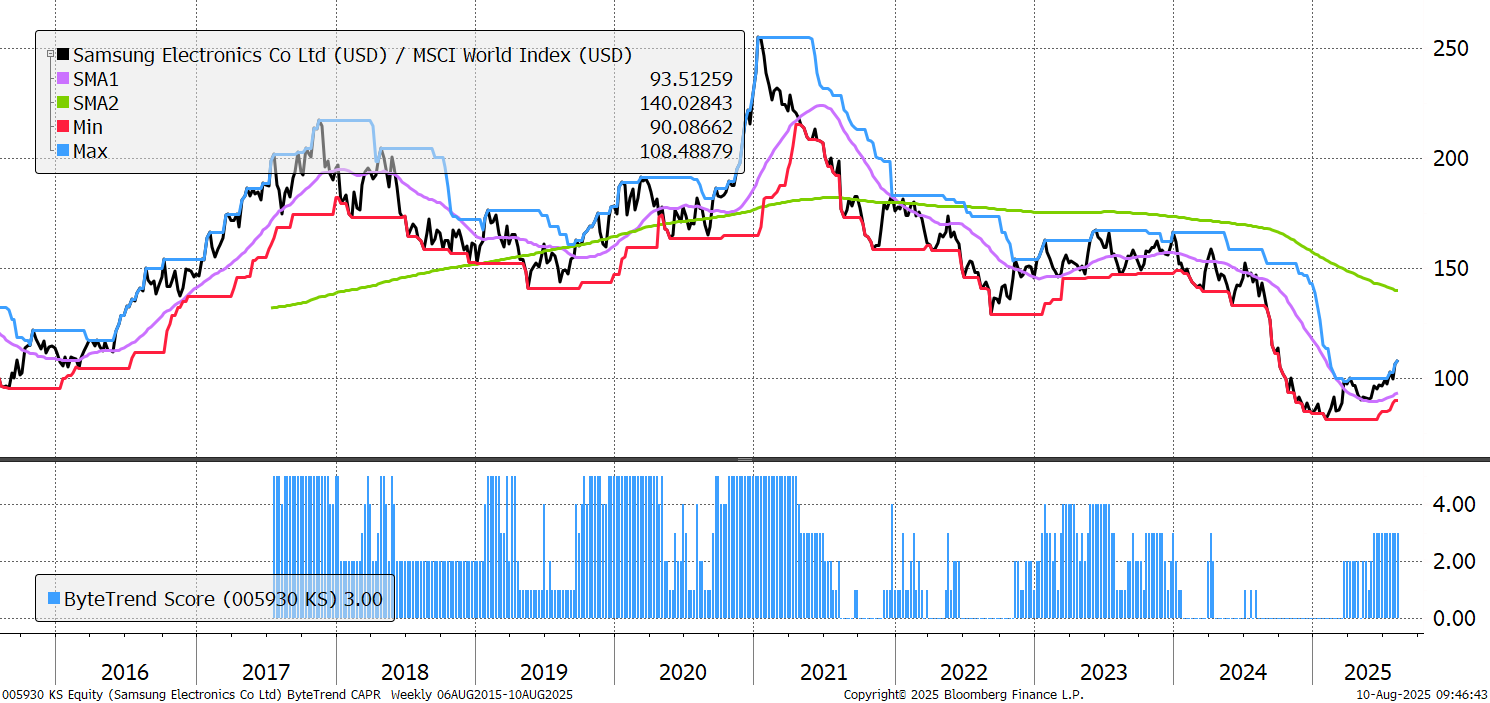1490x703 pixels.
Task: Click the Samsung Electronics / MSCI World Index label
Action: (352, 55)
